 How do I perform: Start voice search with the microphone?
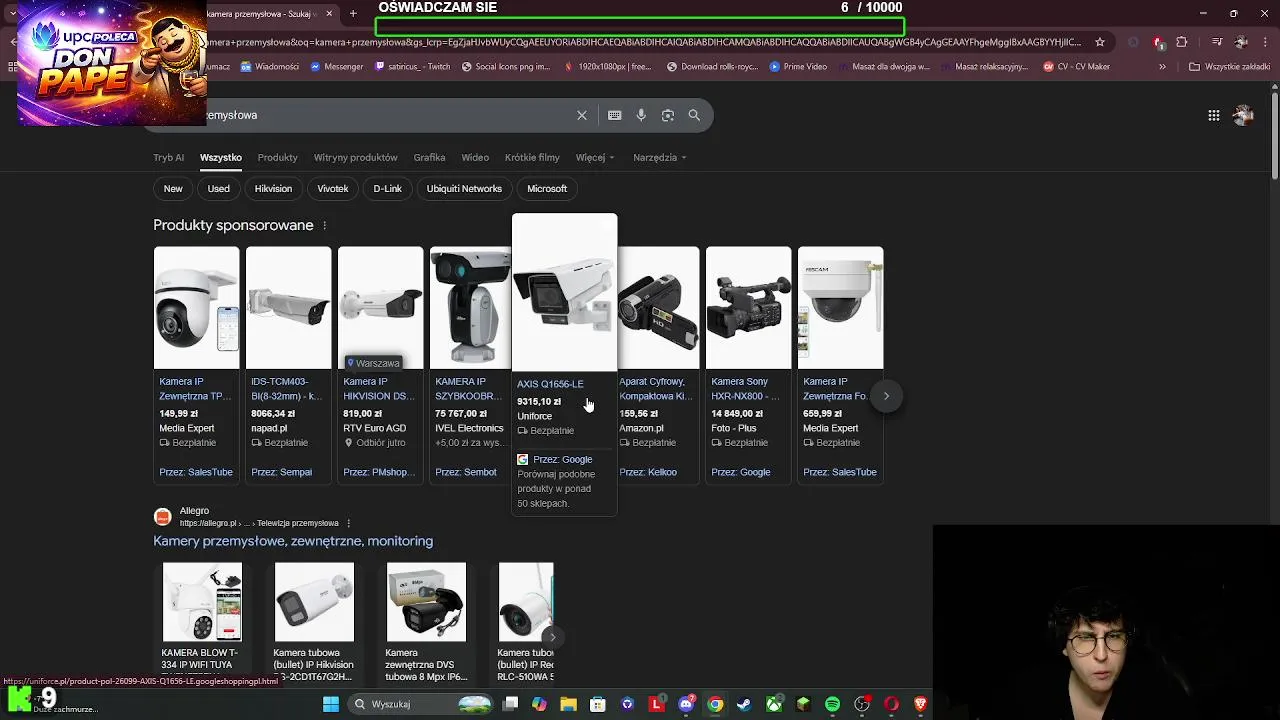641,115
